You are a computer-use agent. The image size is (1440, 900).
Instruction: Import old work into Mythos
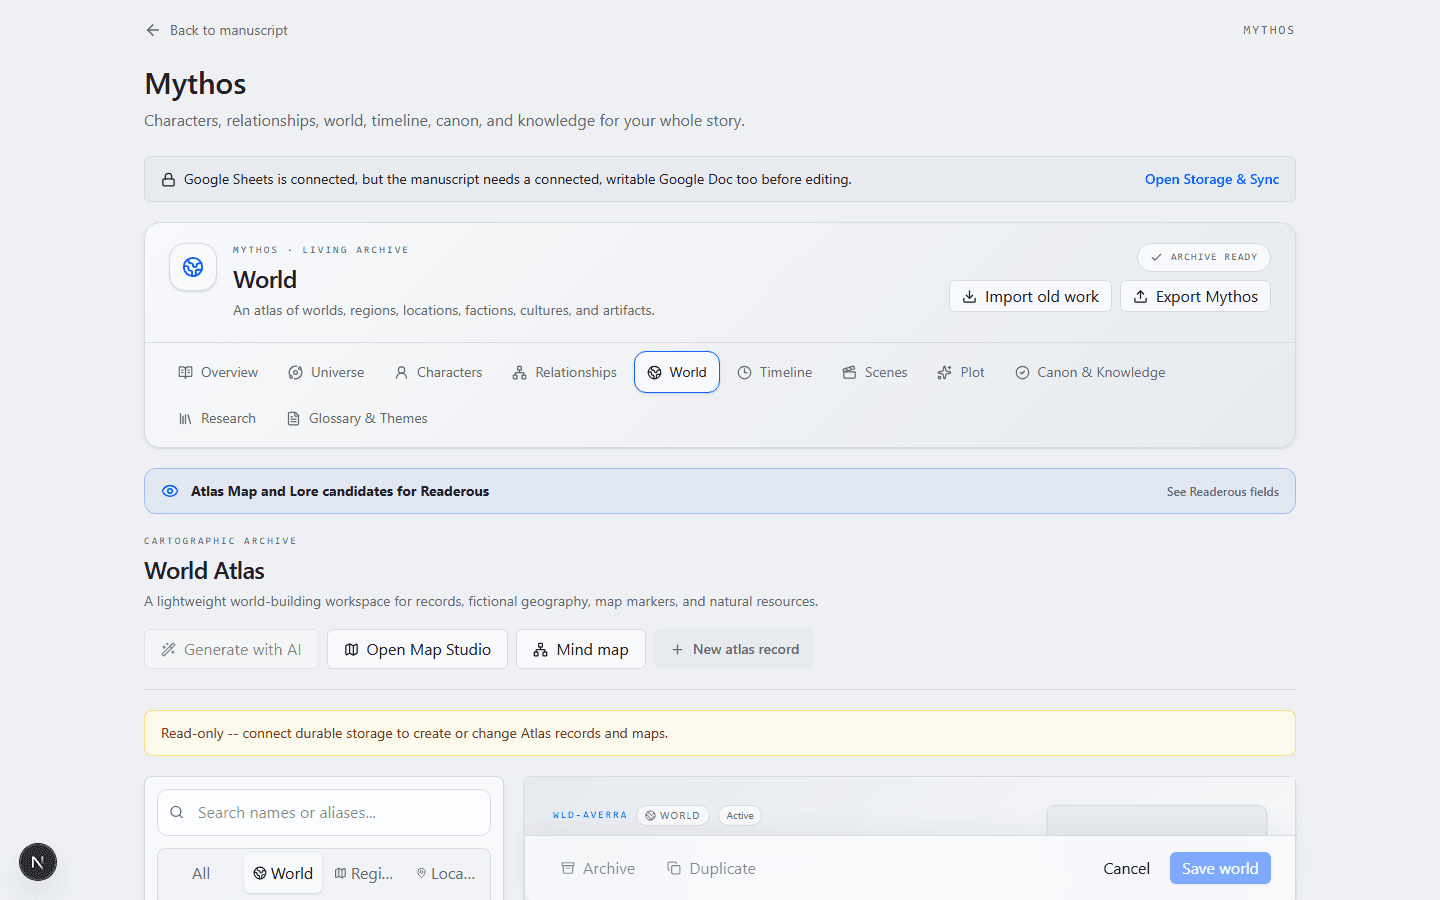(x=1030, y=296)
